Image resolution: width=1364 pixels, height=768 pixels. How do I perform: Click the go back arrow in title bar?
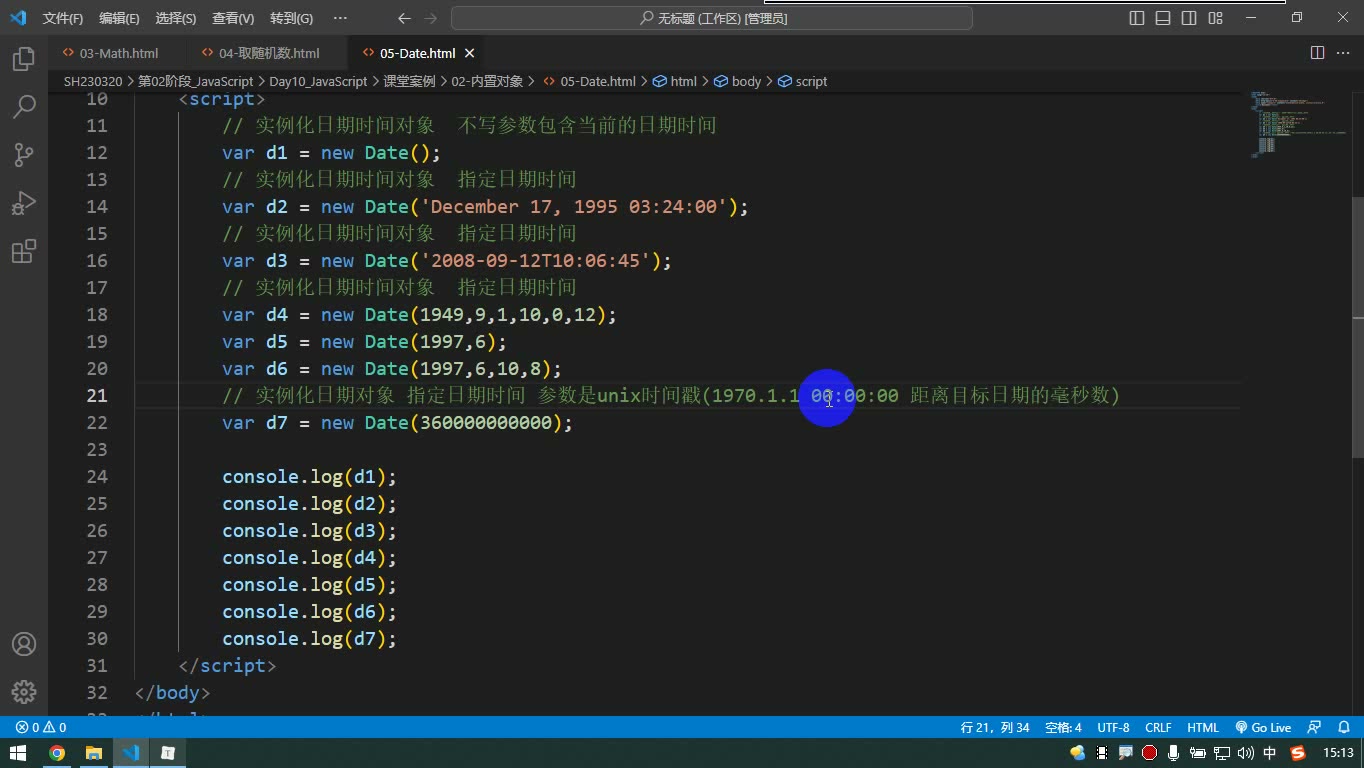404,18
